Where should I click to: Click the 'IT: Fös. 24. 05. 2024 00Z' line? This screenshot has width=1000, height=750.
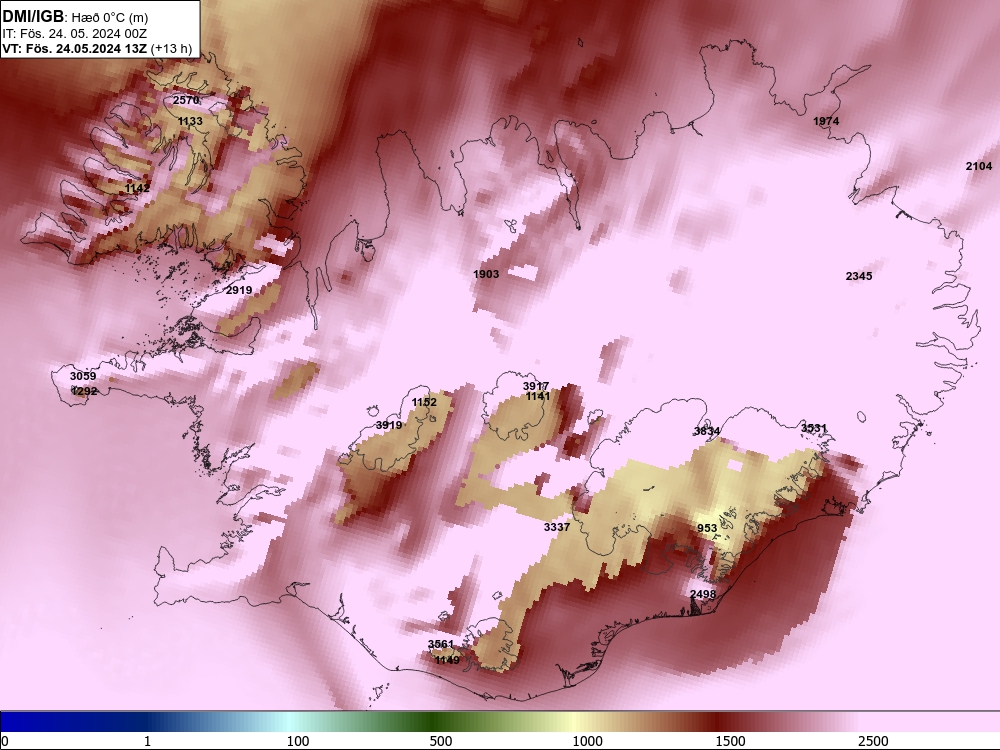coord(75,34)
